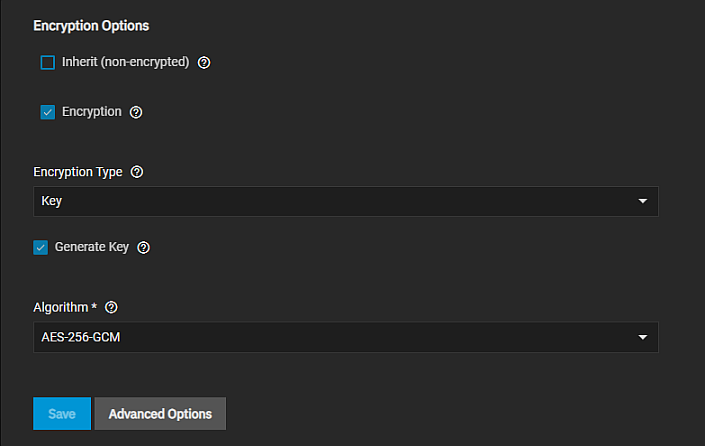Open help tooltip for the Encryption checkbox
705x446 pixels.
[x=136, y=112]
